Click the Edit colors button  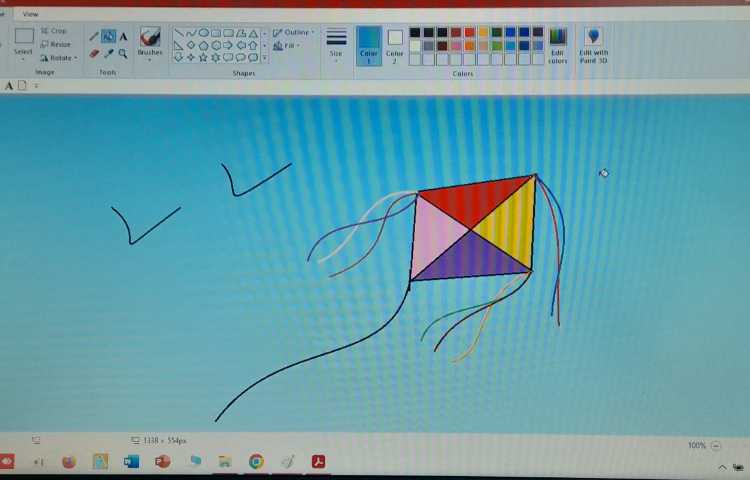[557, 45]
